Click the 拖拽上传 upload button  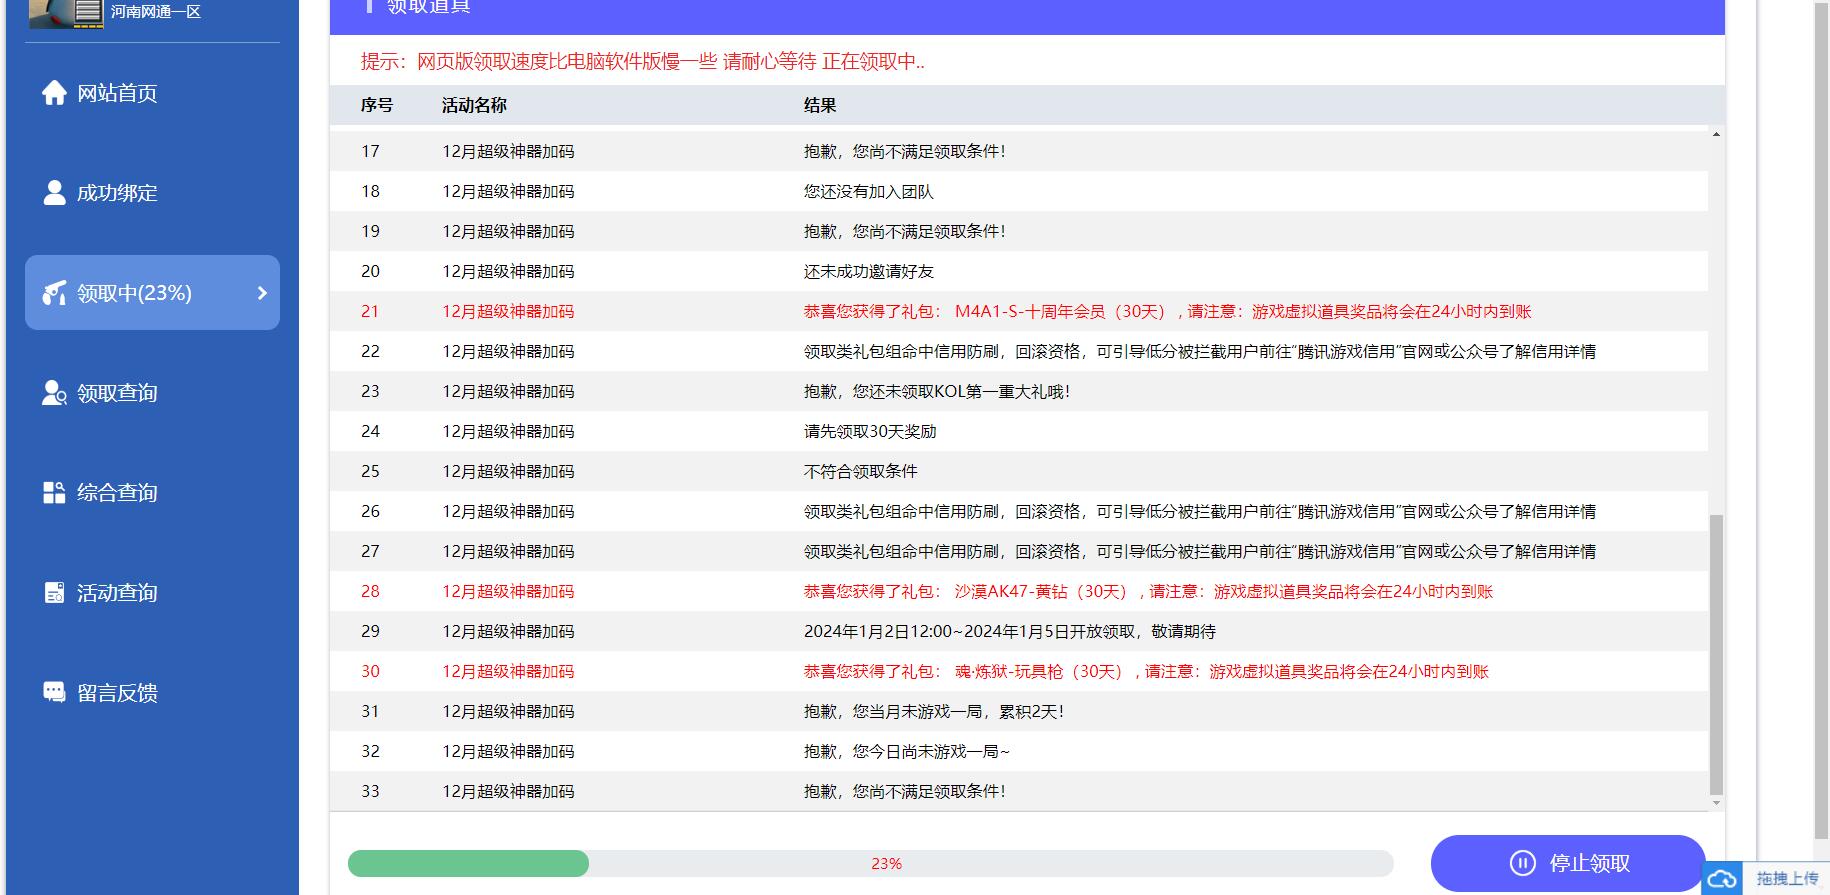tap(1787, 879)
